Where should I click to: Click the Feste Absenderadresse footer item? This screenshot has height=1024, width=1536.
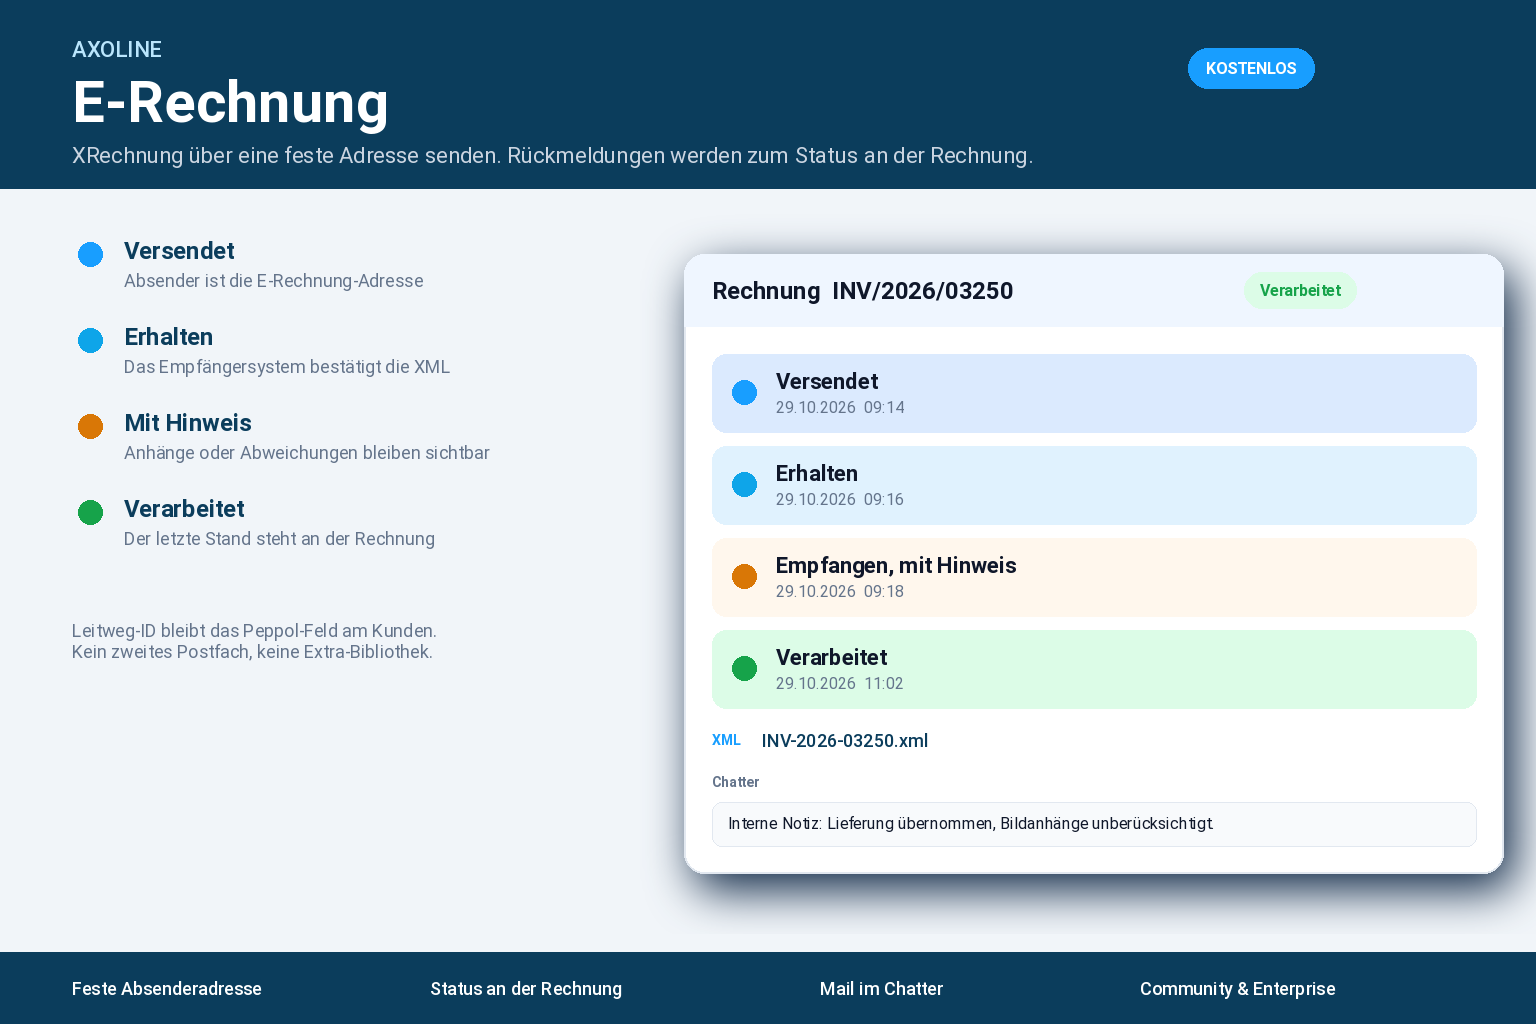point(167,989)
